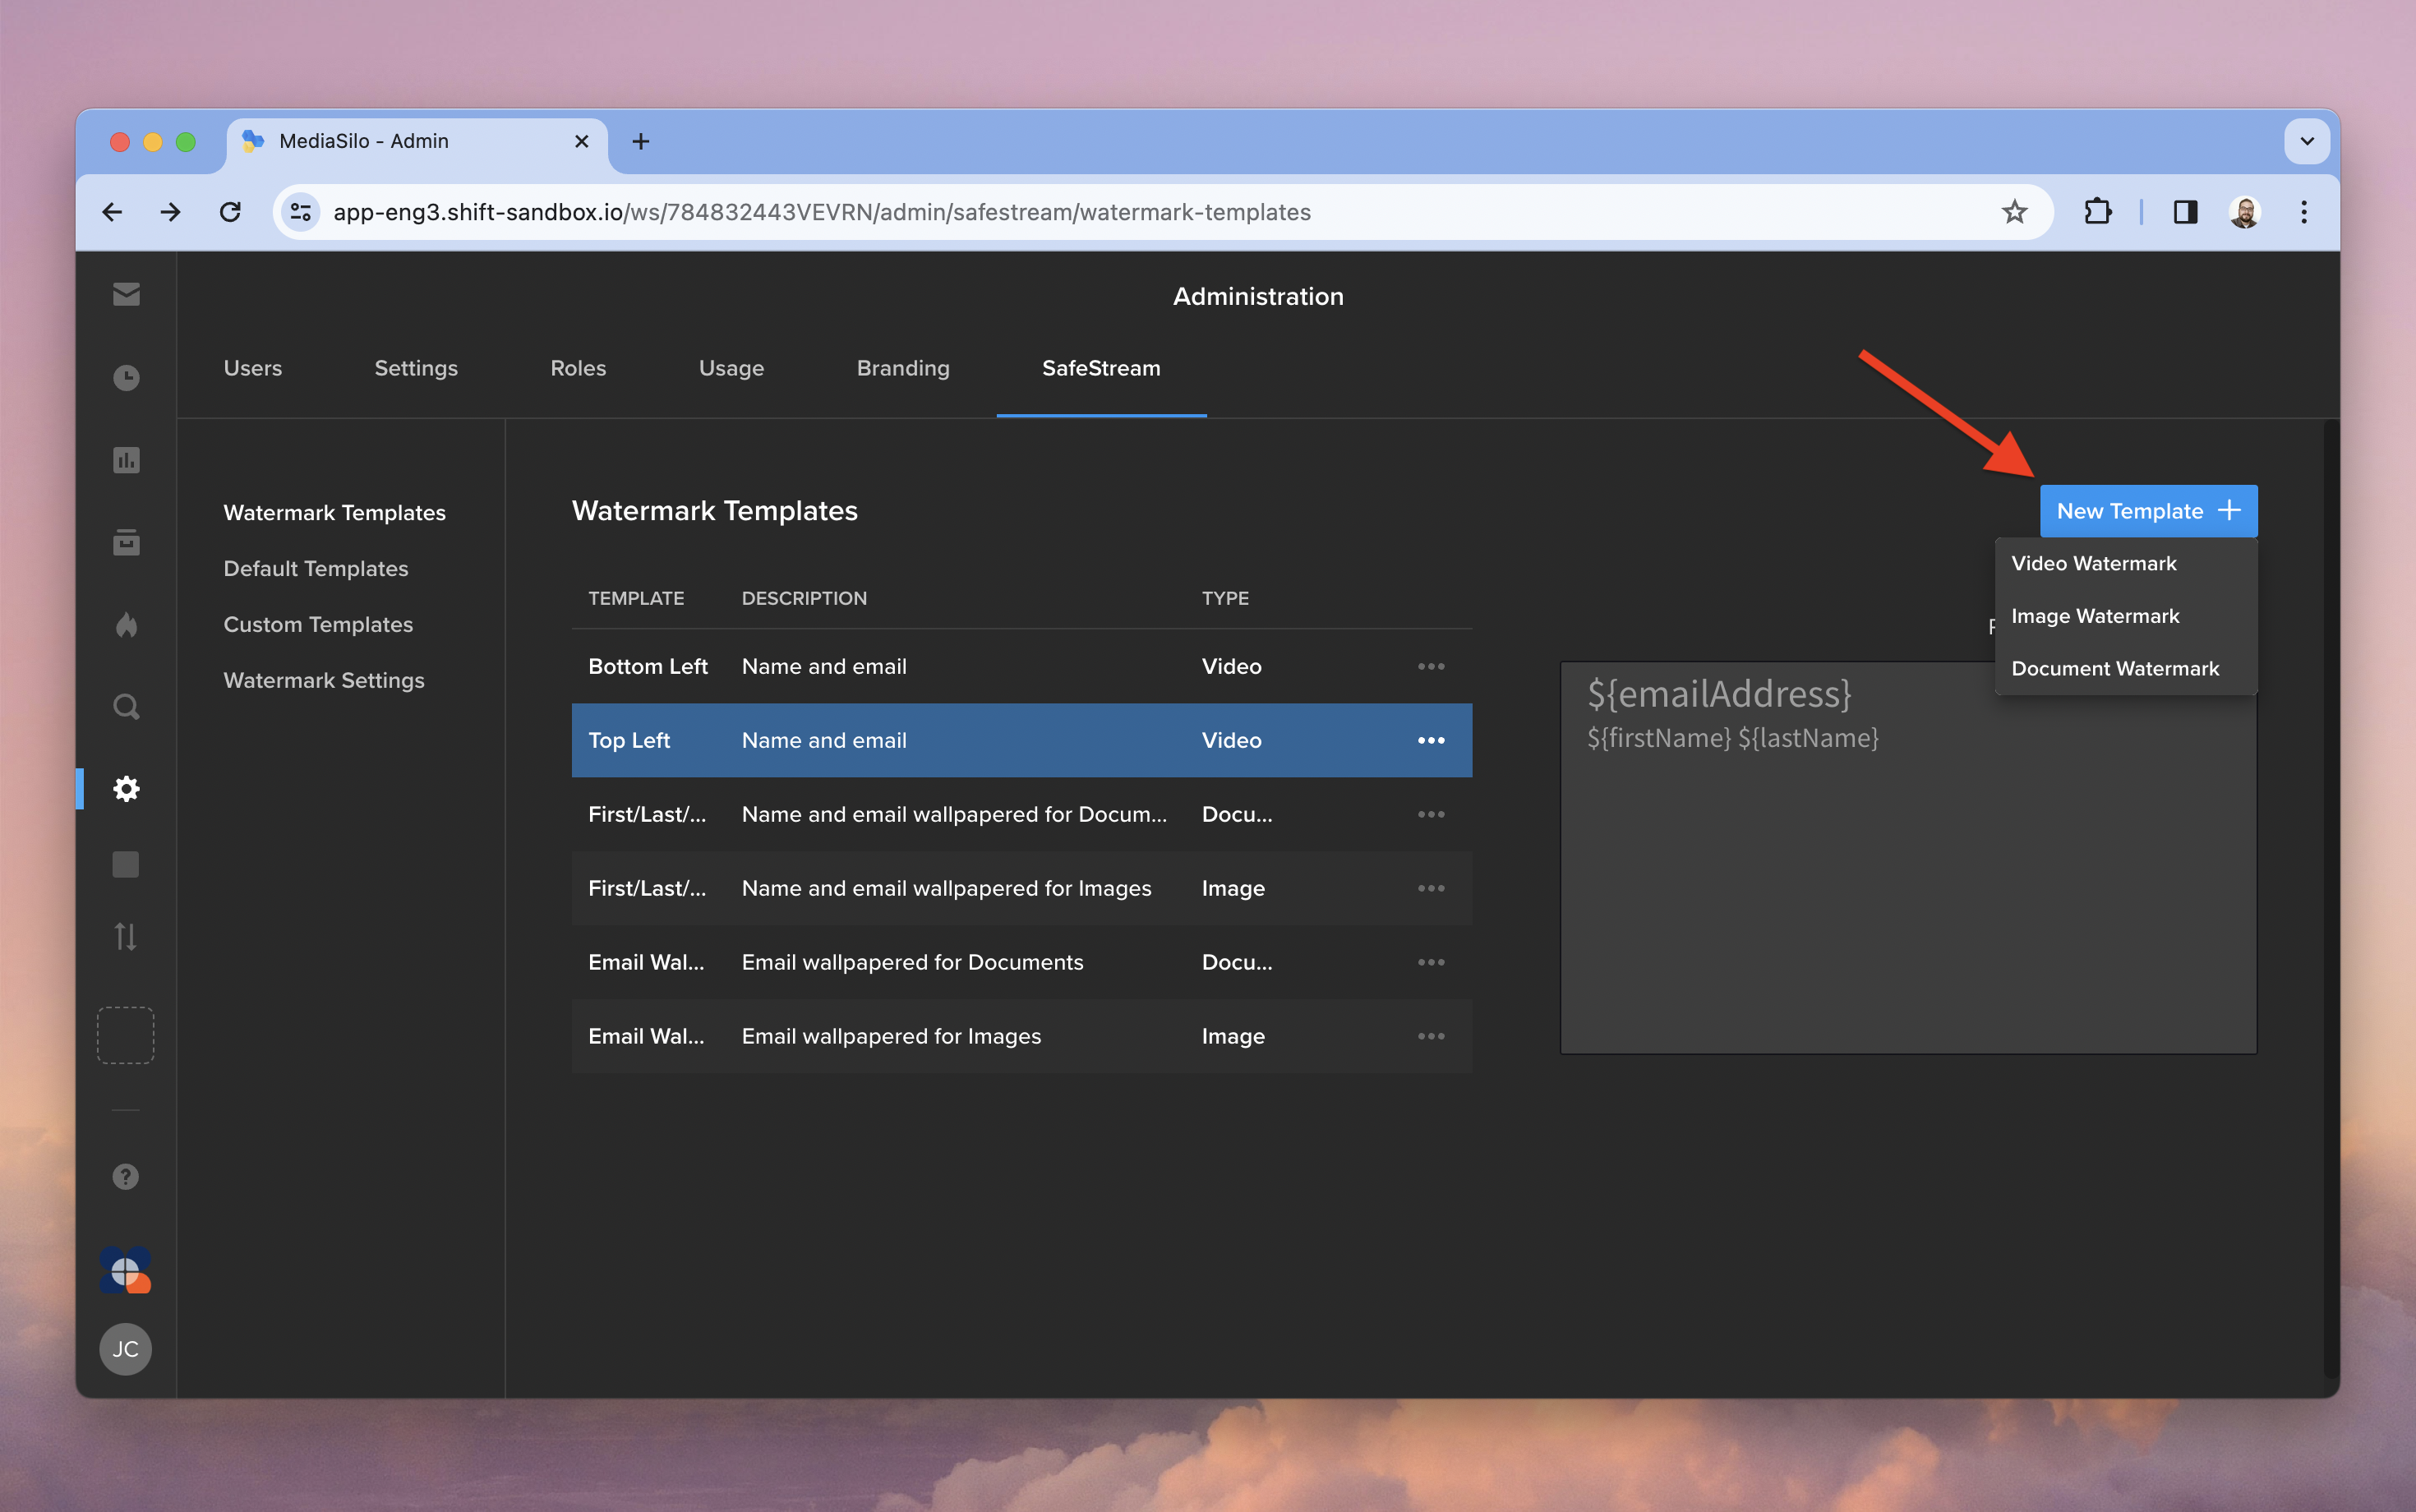Open options for Name and email wallpapered Images row
This screenshot has width=2416, height=1512.
tap(1431, 888)
